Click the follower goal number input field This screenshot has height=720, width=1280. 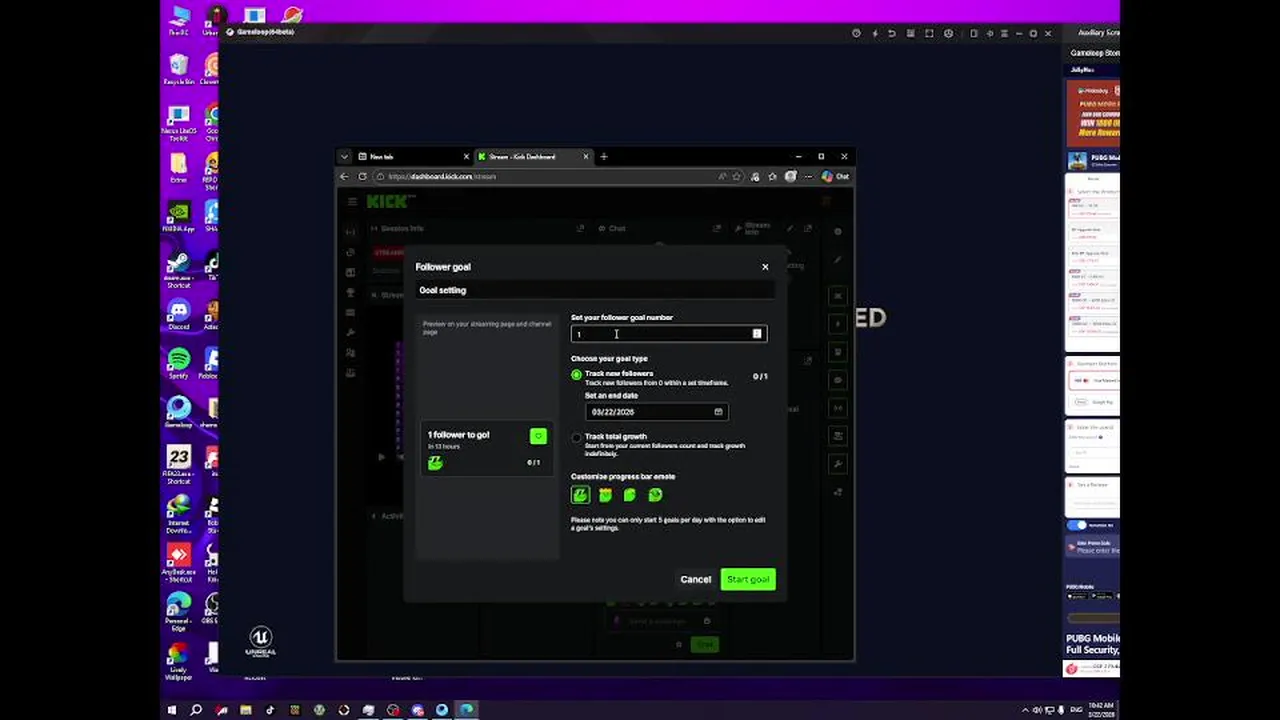(x=668, y=334)
